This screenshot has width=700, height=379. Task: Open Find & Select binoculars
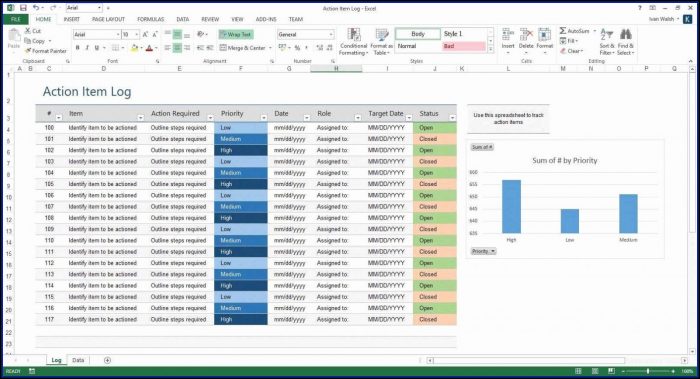[x=625, y=42]
